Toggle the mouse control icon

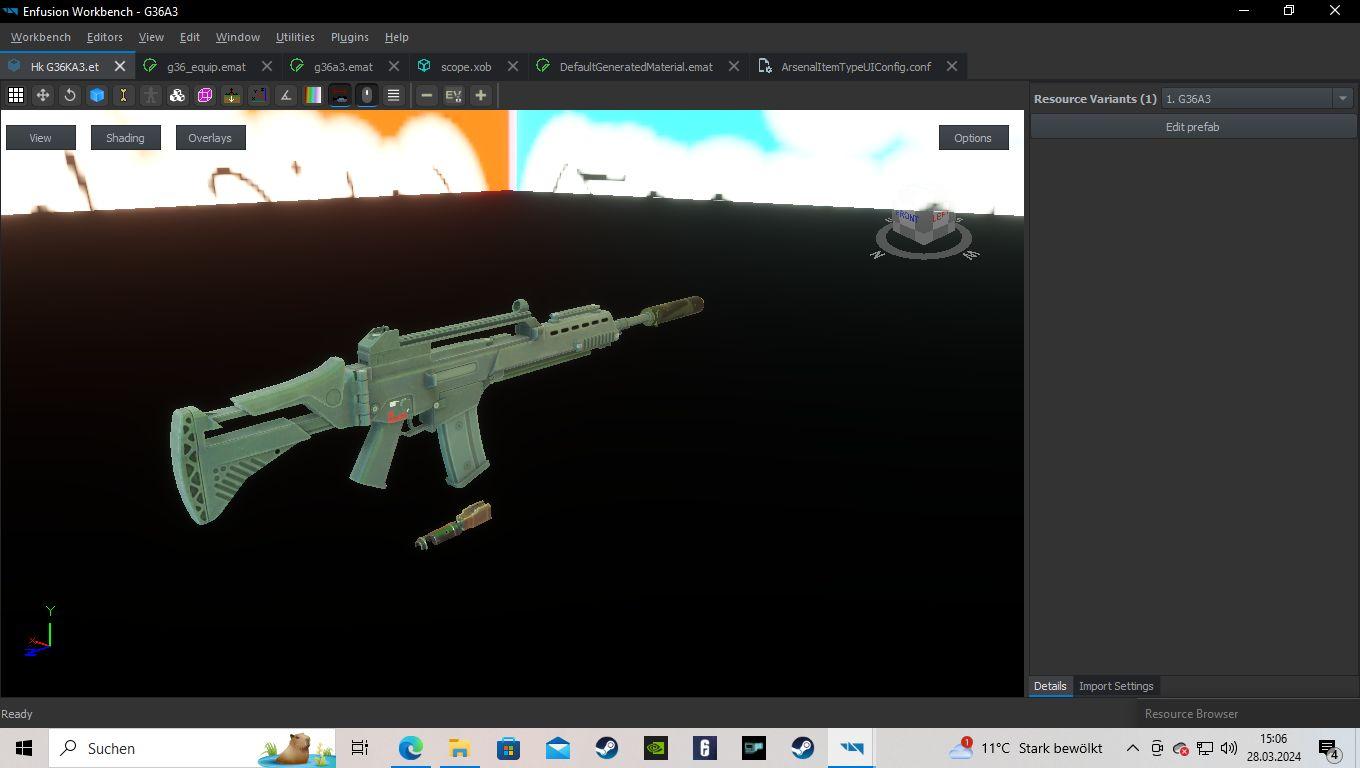[x=367, y=95]
